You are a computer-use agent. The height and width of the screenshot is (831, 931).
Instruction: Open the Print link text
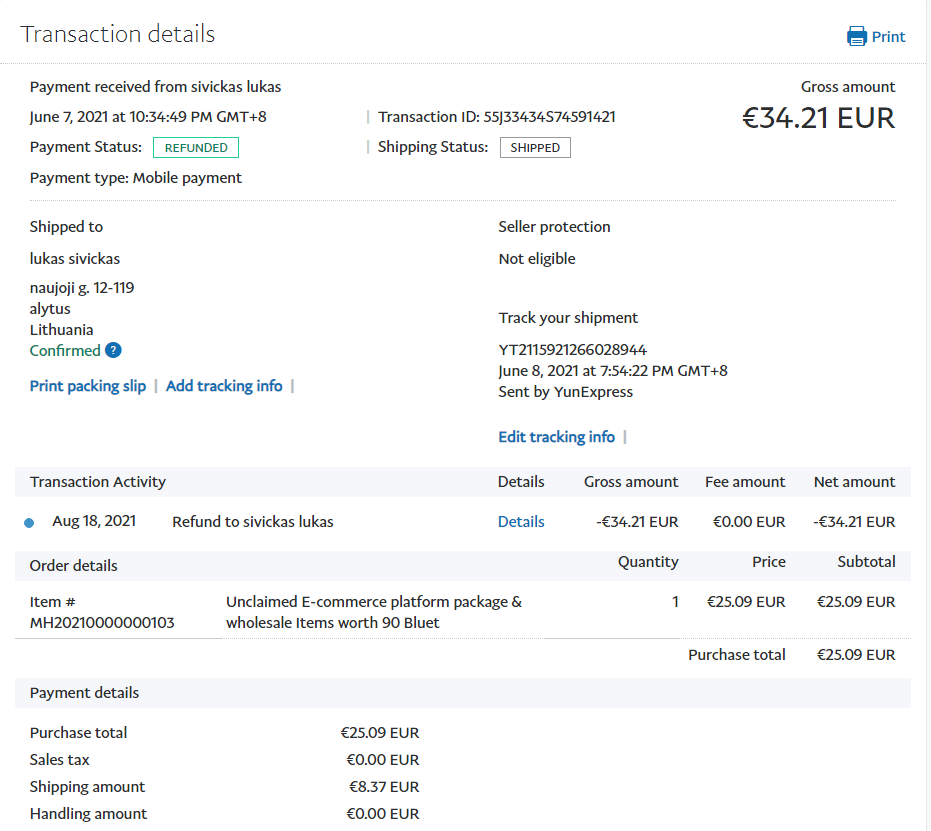tap(888, 37)
